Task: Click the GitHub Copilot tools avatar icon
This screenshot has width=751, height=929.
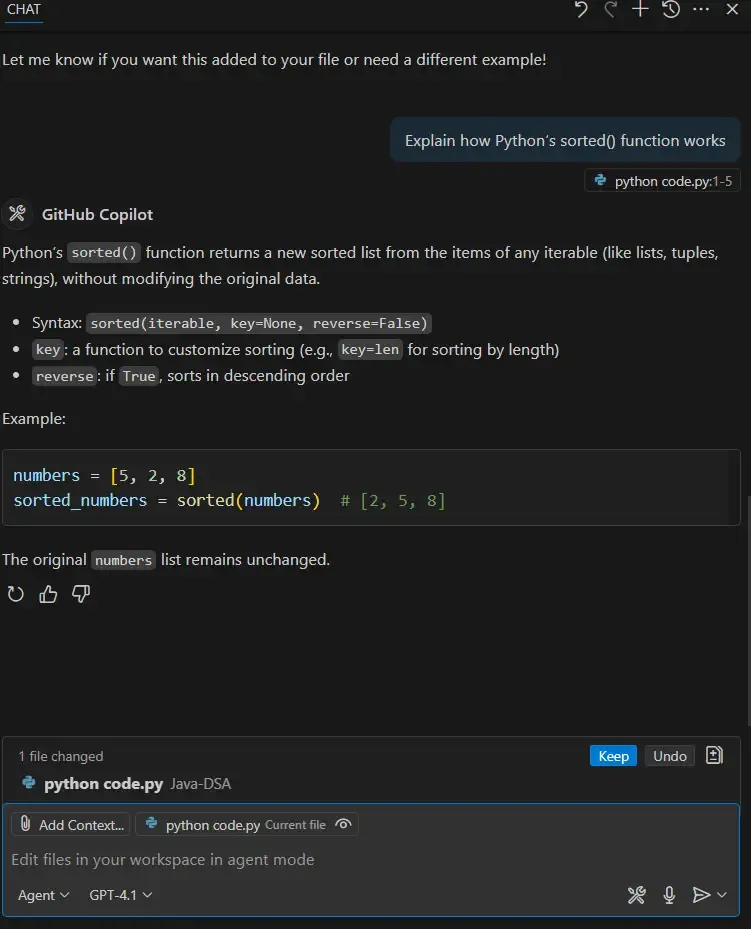Action: (17, 213)
